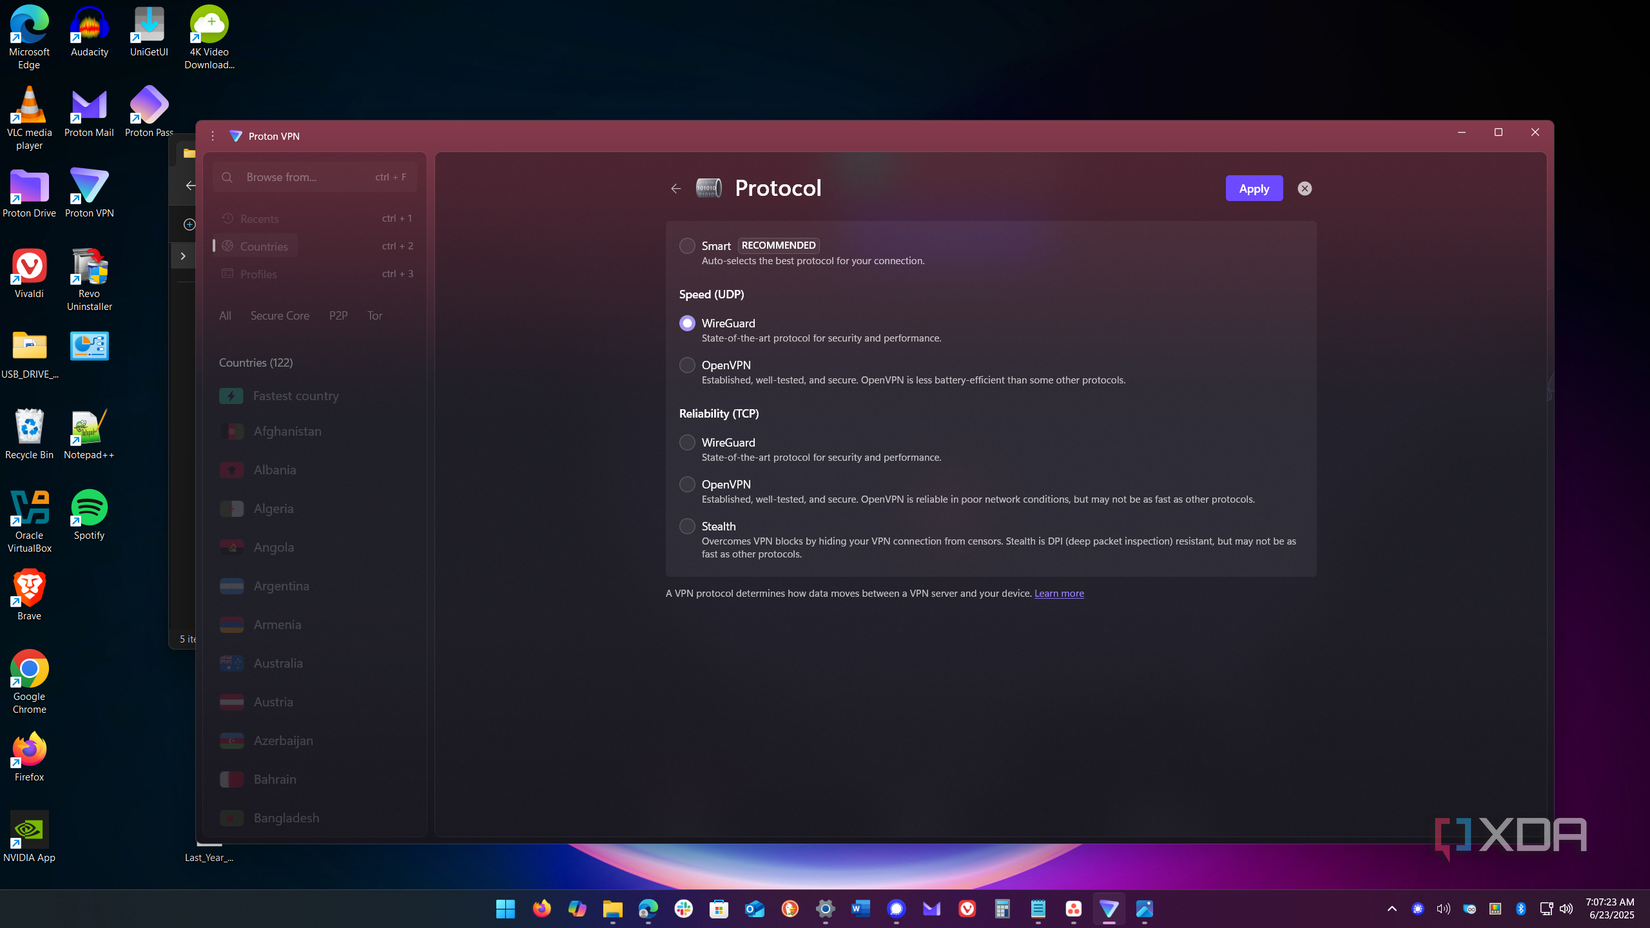Viewport: 1650px width, 928px height.
Task: Click the Recents clock icon in sidebar
Action: [228, 218]
